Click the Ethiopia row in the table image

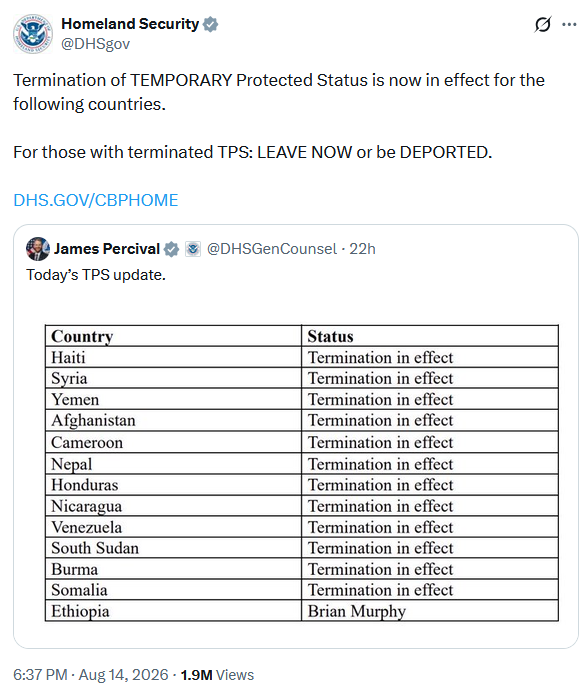coord(301,611)
